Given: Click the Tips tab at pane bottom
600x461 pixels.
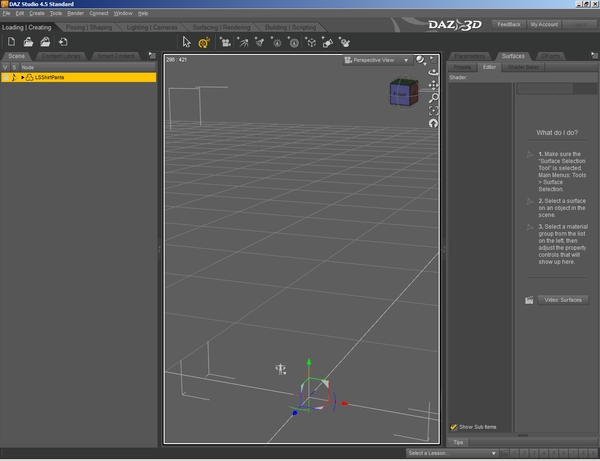Looking at the screenshot, I should [x=458, y=442].
